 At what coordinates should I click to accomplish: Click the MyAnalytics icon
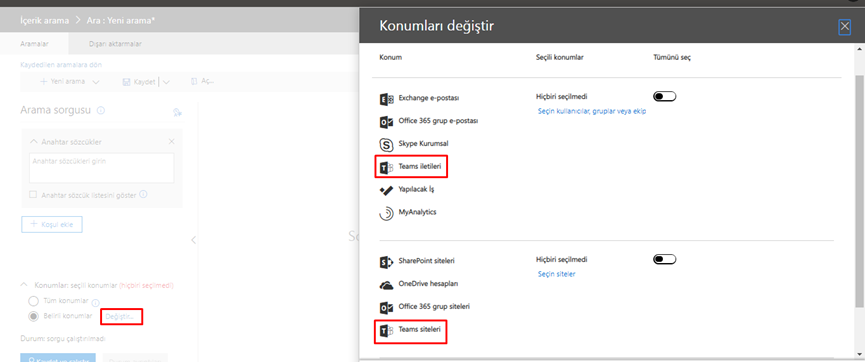click(386, 214)
